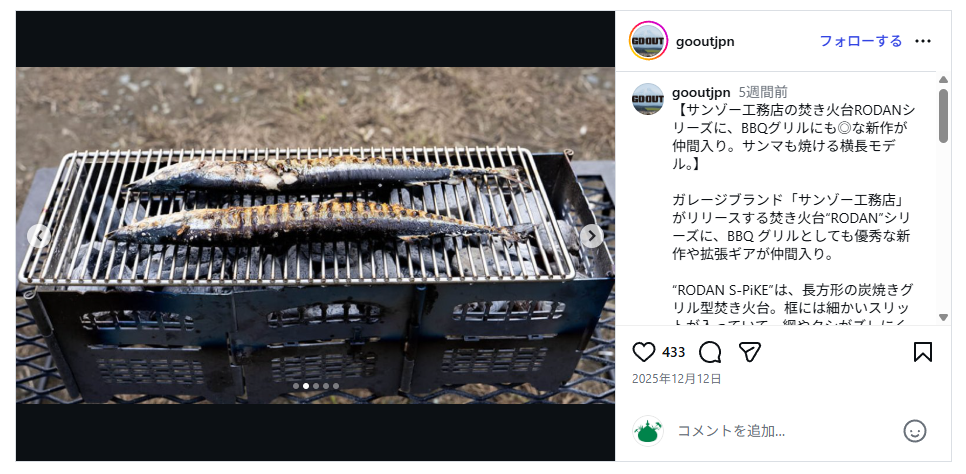
Task: Click gooutjpn profile avatar in post header
Action: click(x=648, y=41)
